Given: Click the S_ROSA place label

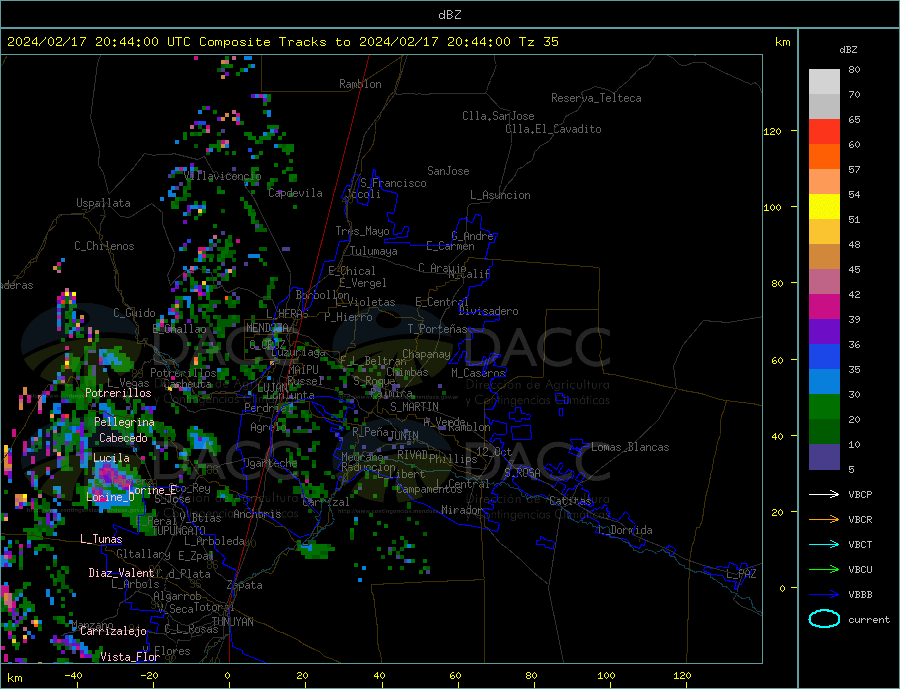Looking at the screenshot, I should tap(522, 473).
